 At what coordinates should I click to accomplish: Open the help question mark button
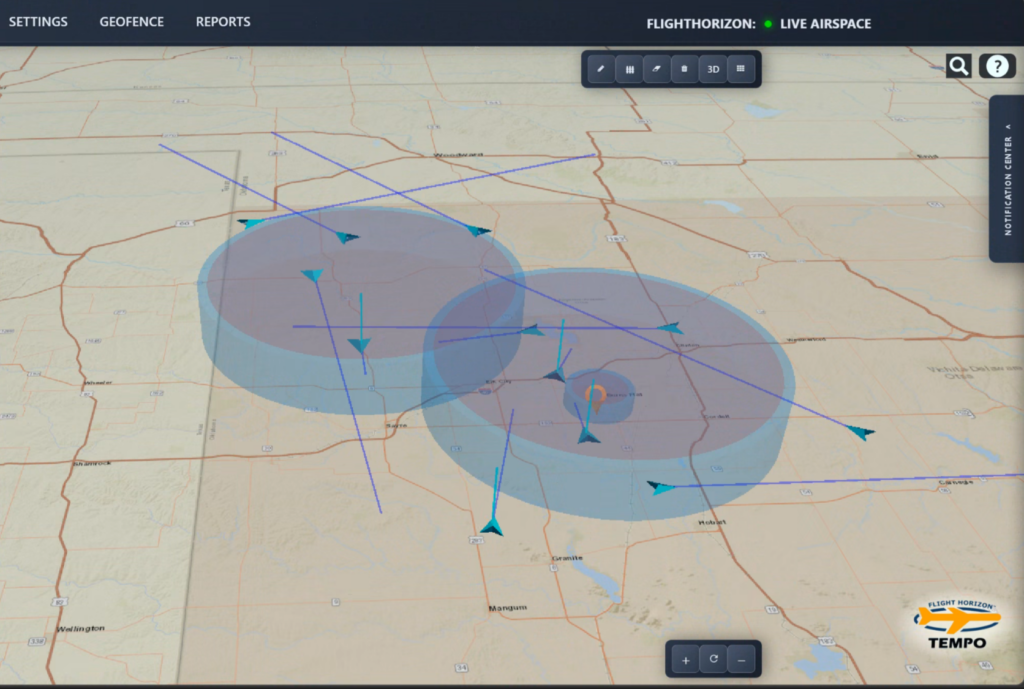(x=997, y=66)
